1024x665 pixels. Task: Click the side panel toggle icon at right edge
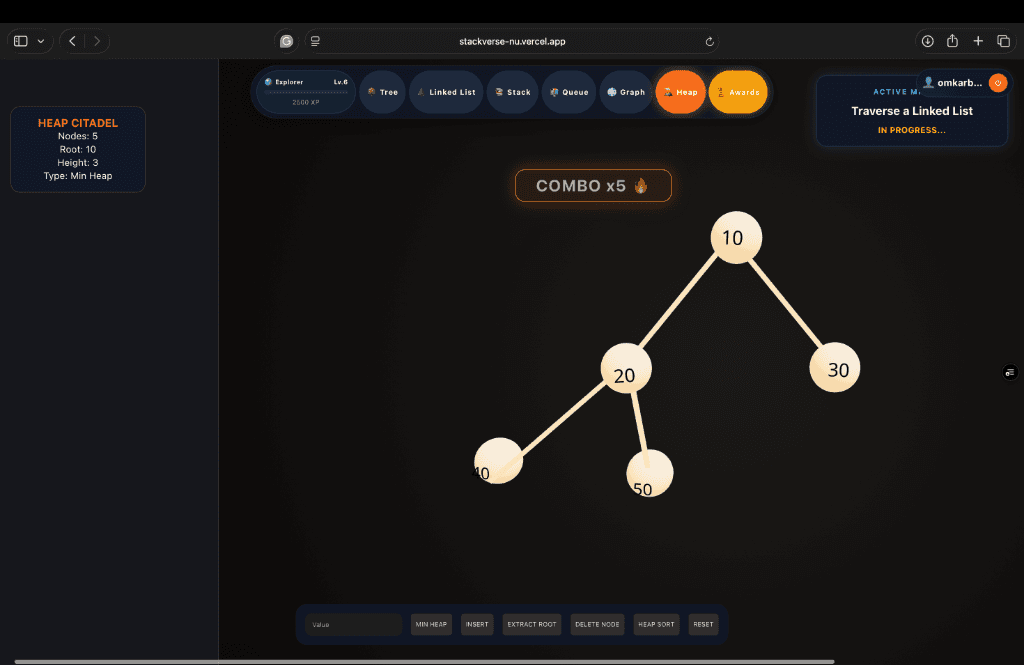coord(1010,372)
